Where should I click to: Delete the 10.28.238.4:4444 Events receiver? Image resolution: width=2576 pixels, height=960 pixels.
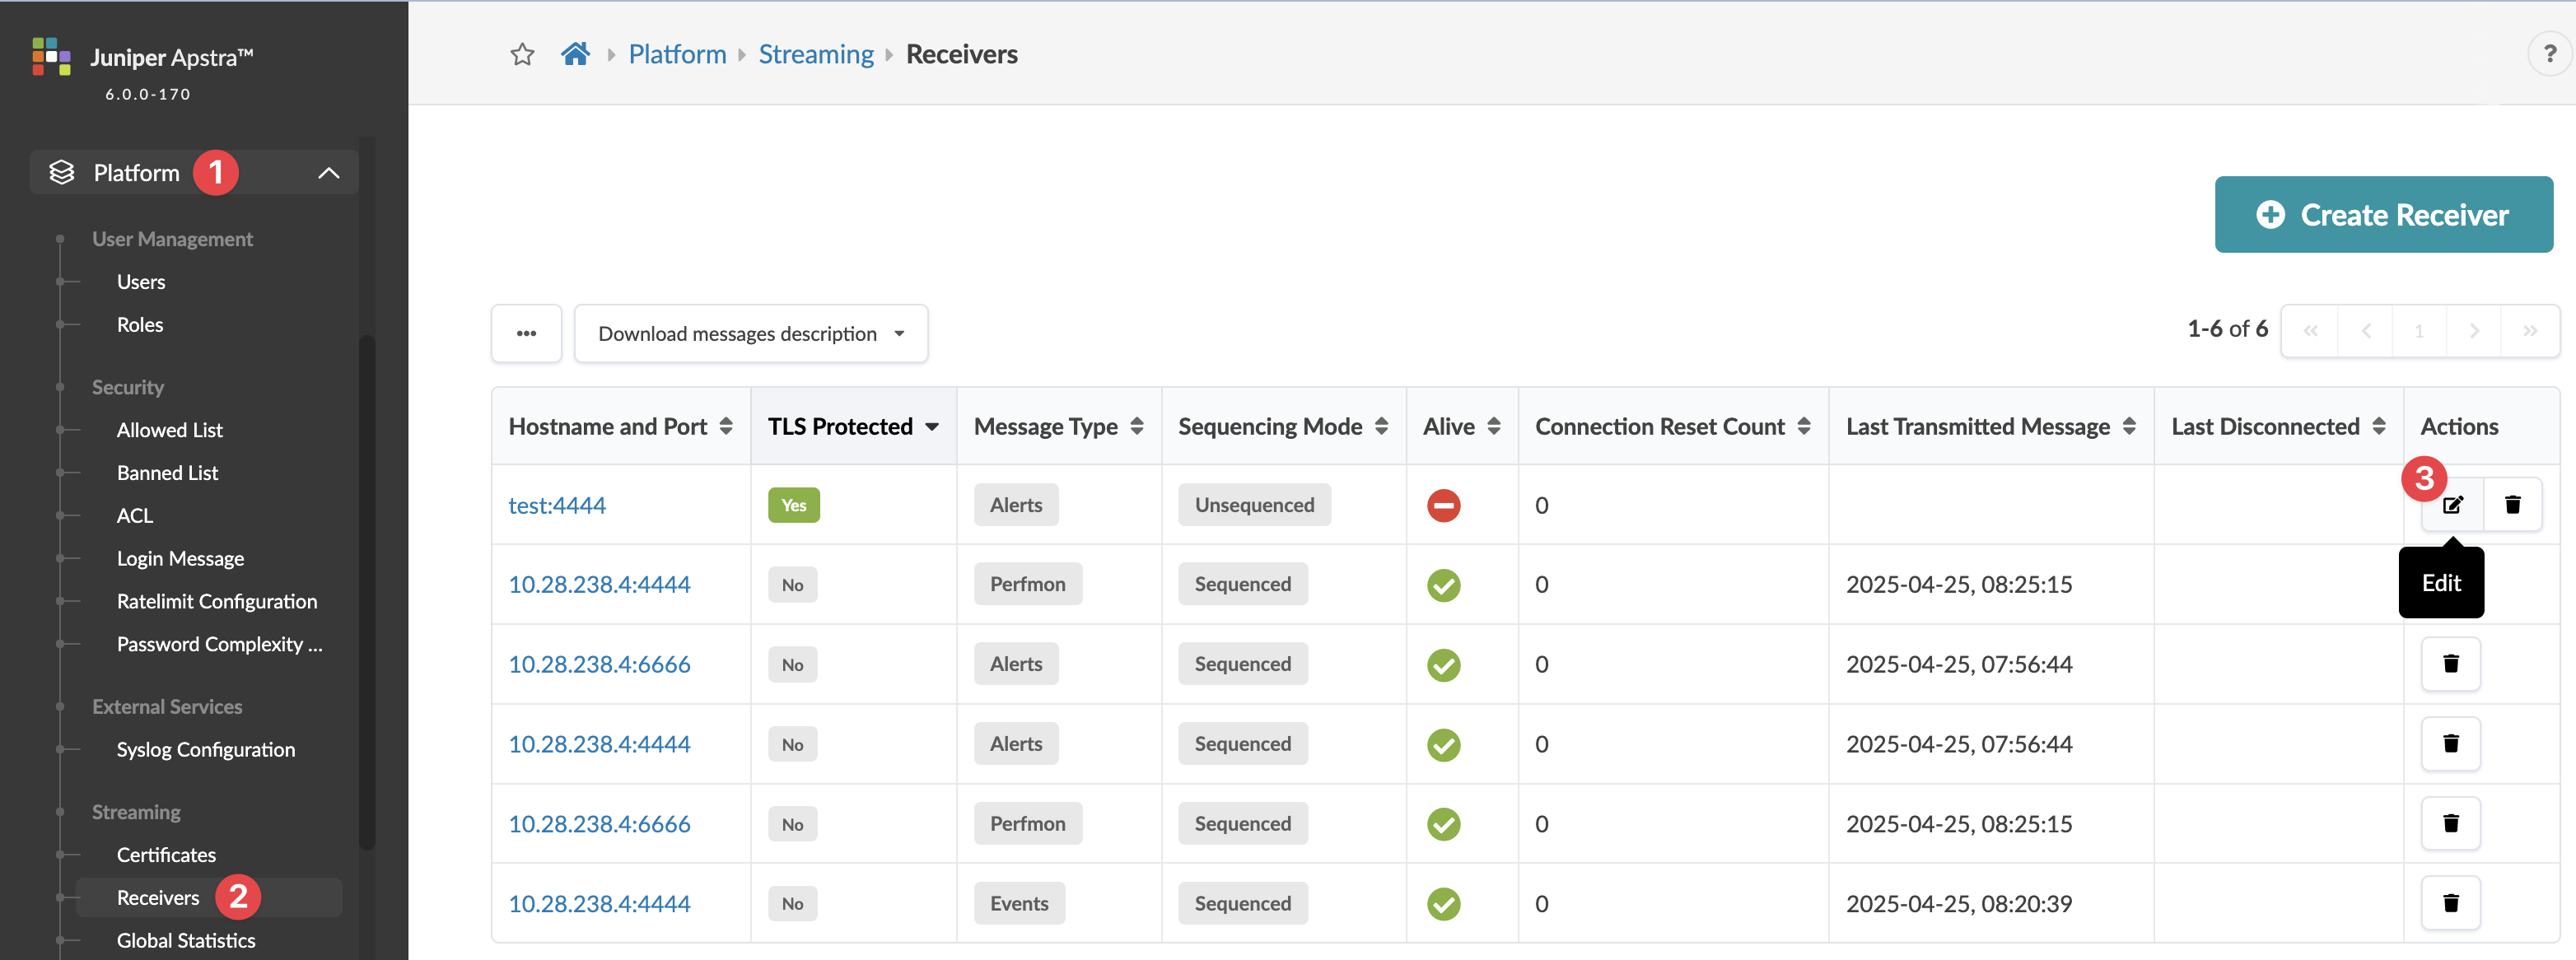[x=2450, y=903]
